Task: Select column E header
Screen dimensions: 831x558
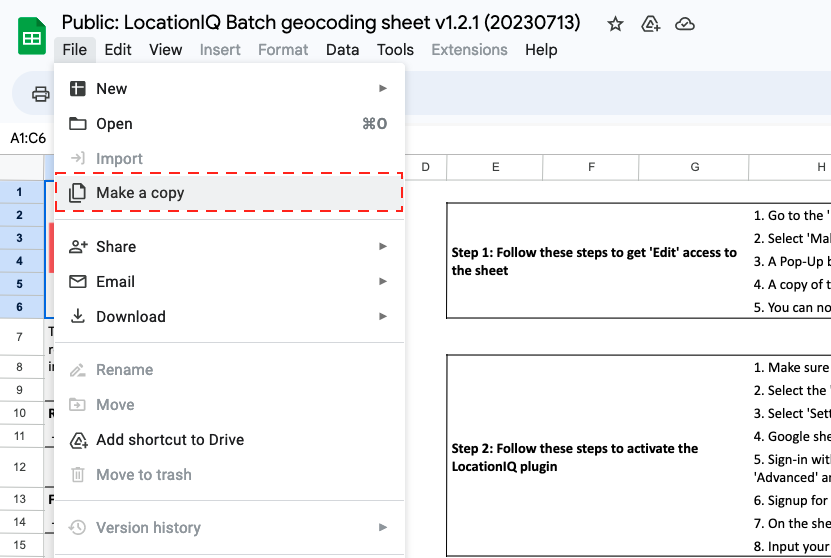Action: click(495, 167)
